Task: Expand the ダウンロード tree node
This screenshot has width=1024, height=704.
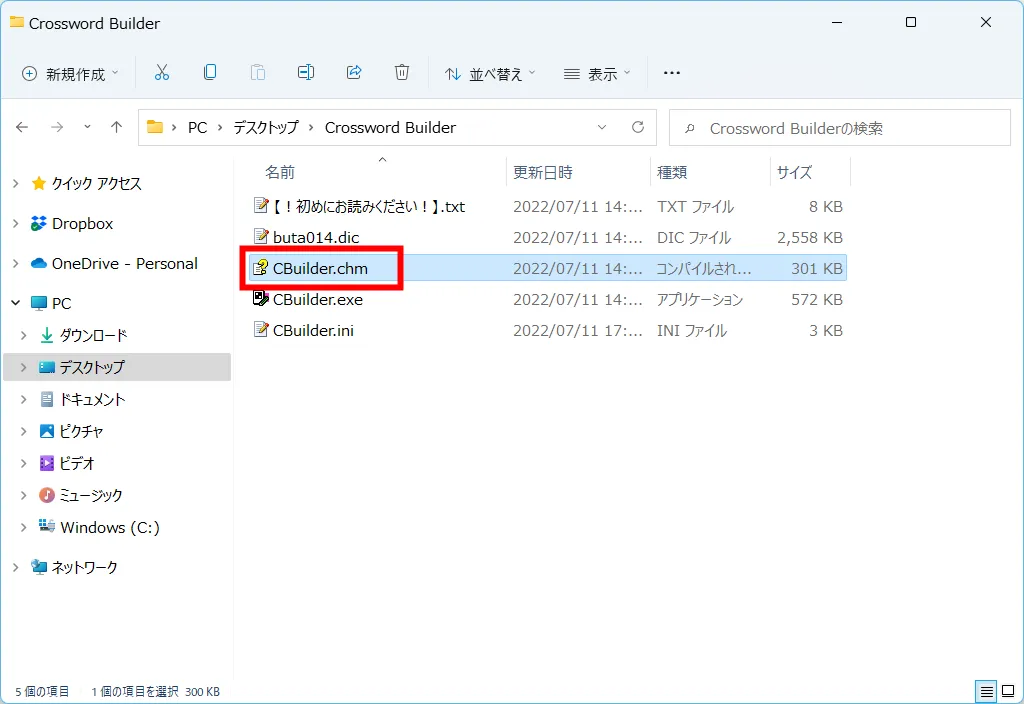Action: (24, 336)
